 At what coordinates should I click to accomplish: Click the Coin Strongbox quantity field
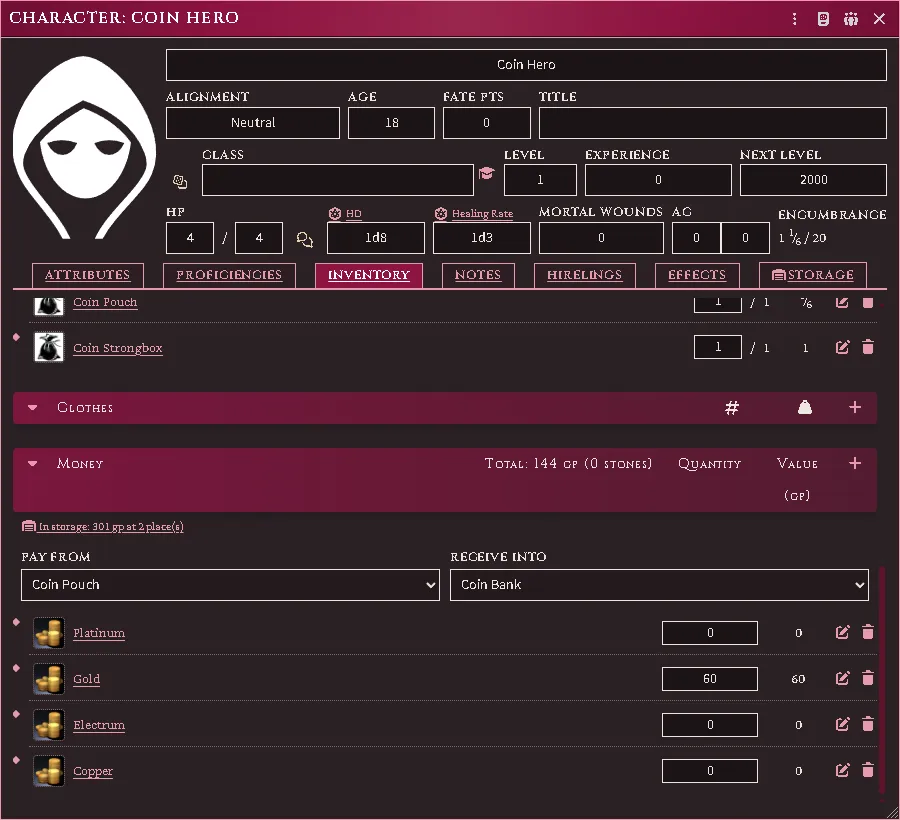pyautogui.click(x=717, y=347)
